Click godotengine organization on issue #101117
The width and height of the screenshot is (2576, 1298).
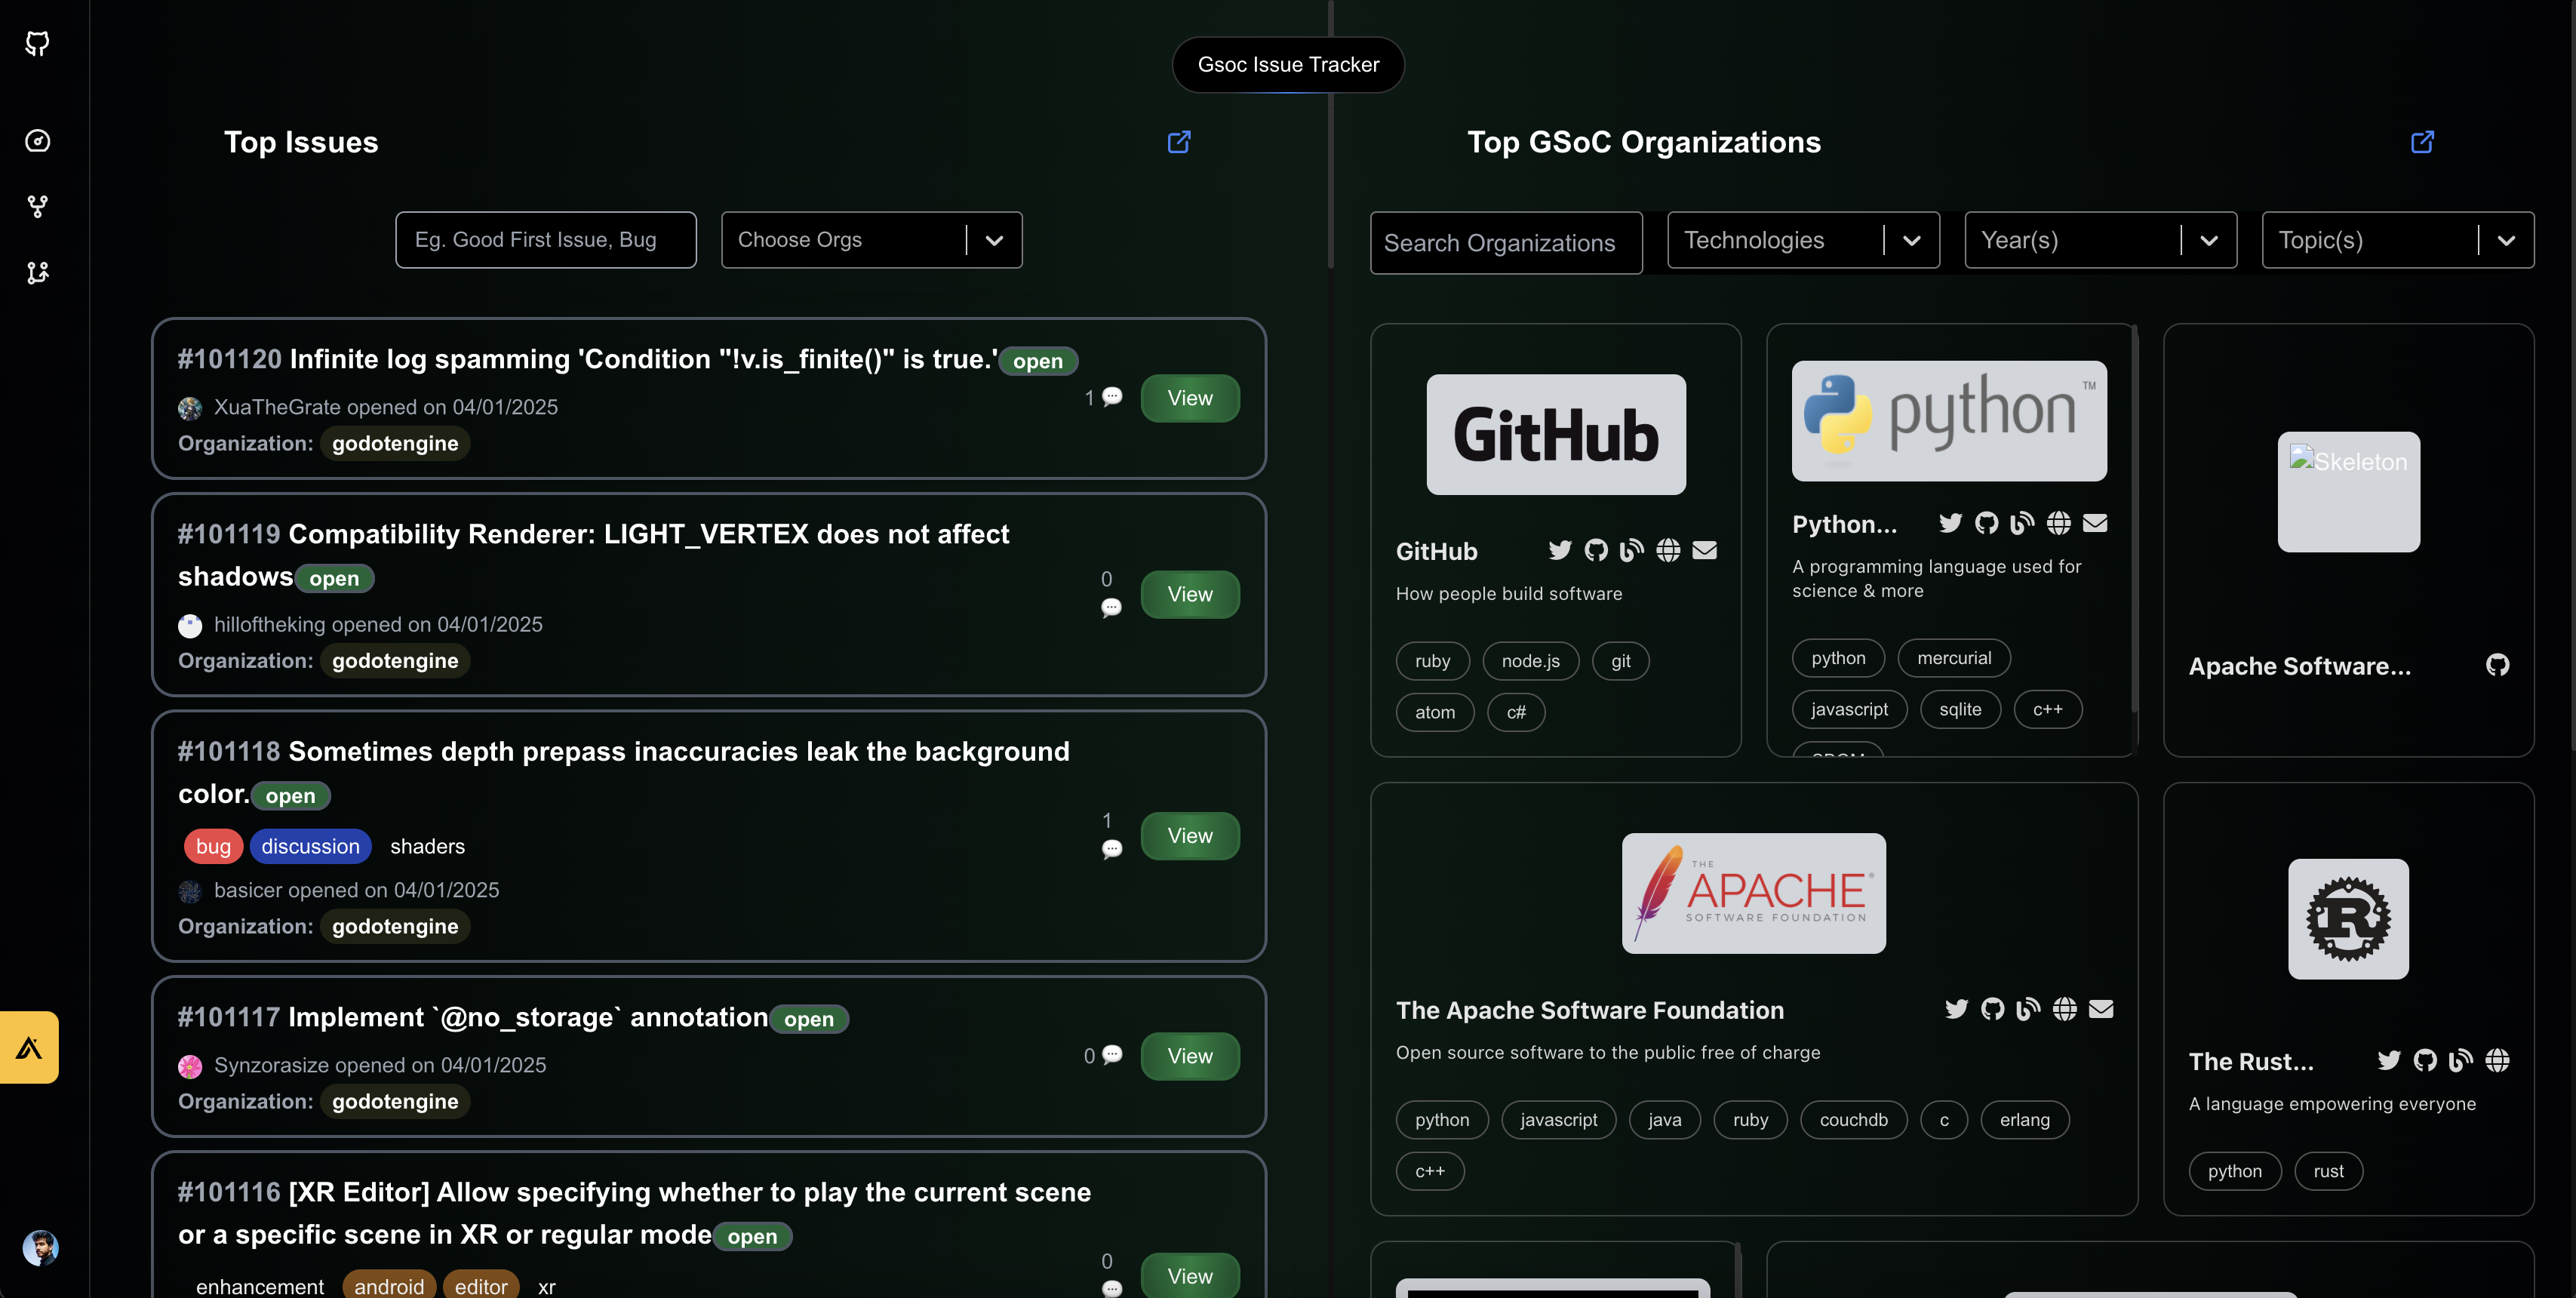(395, 1101)
